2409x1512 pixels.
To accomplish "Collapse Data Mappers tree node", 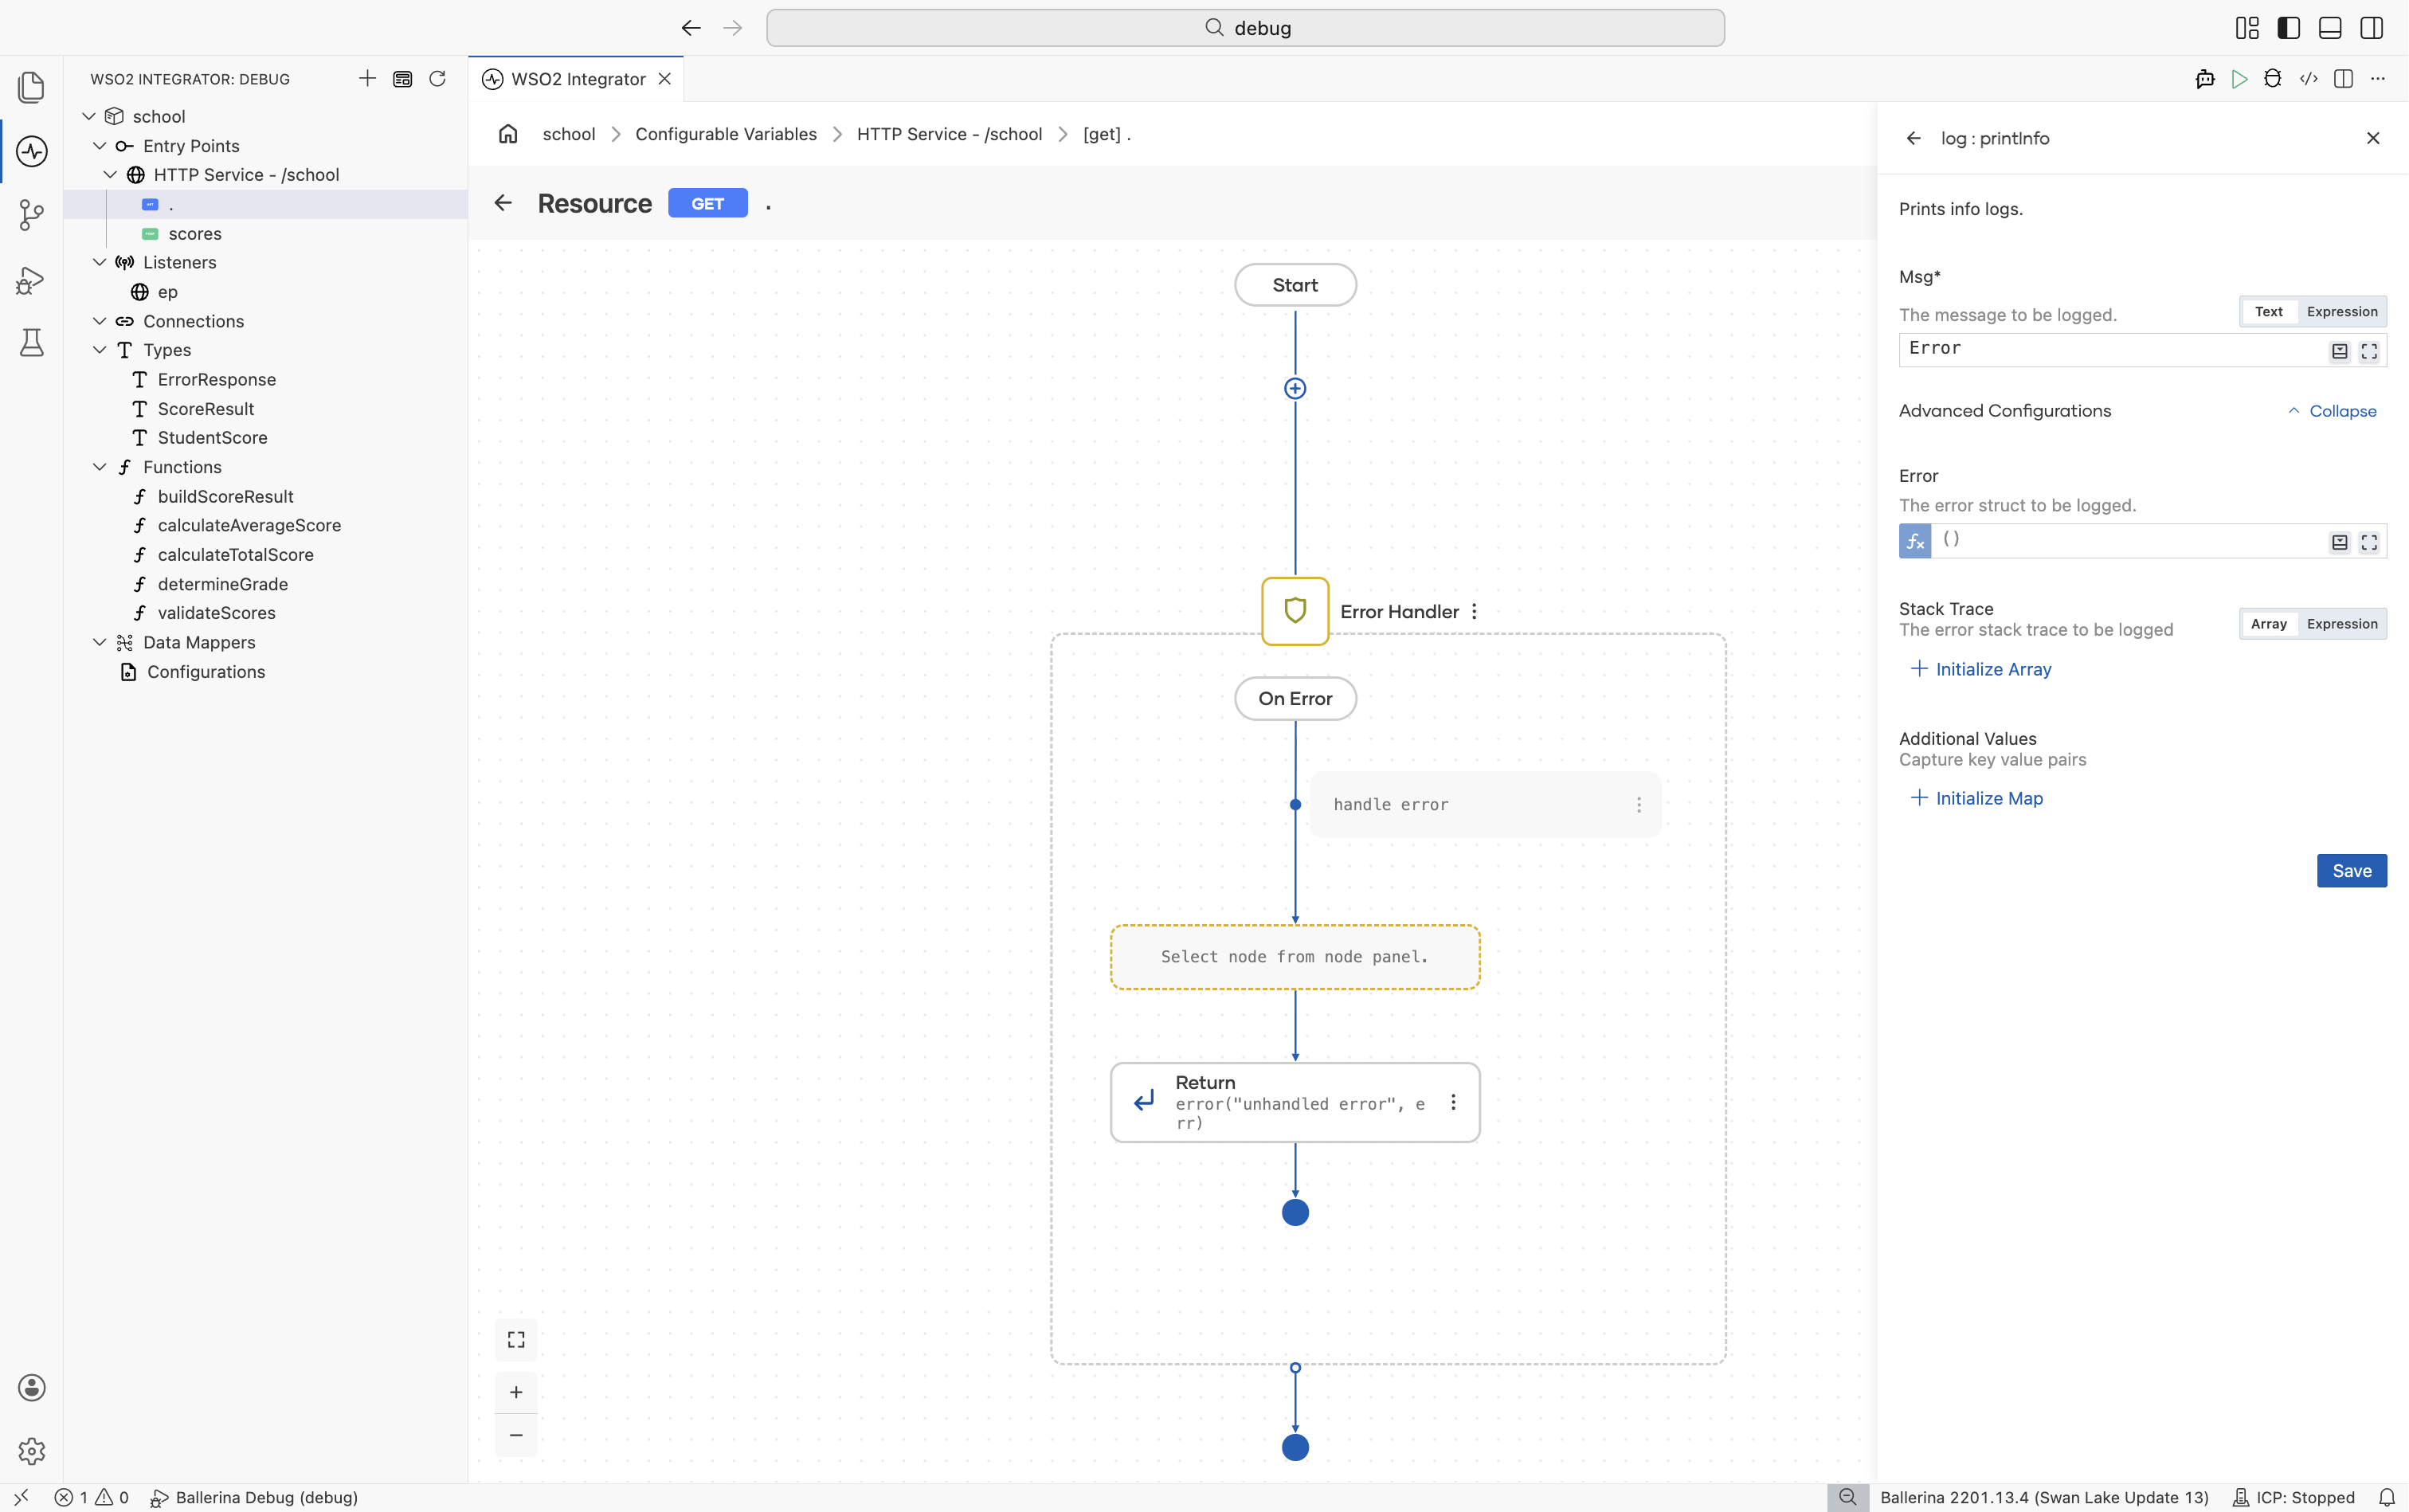I will point(100,642).
